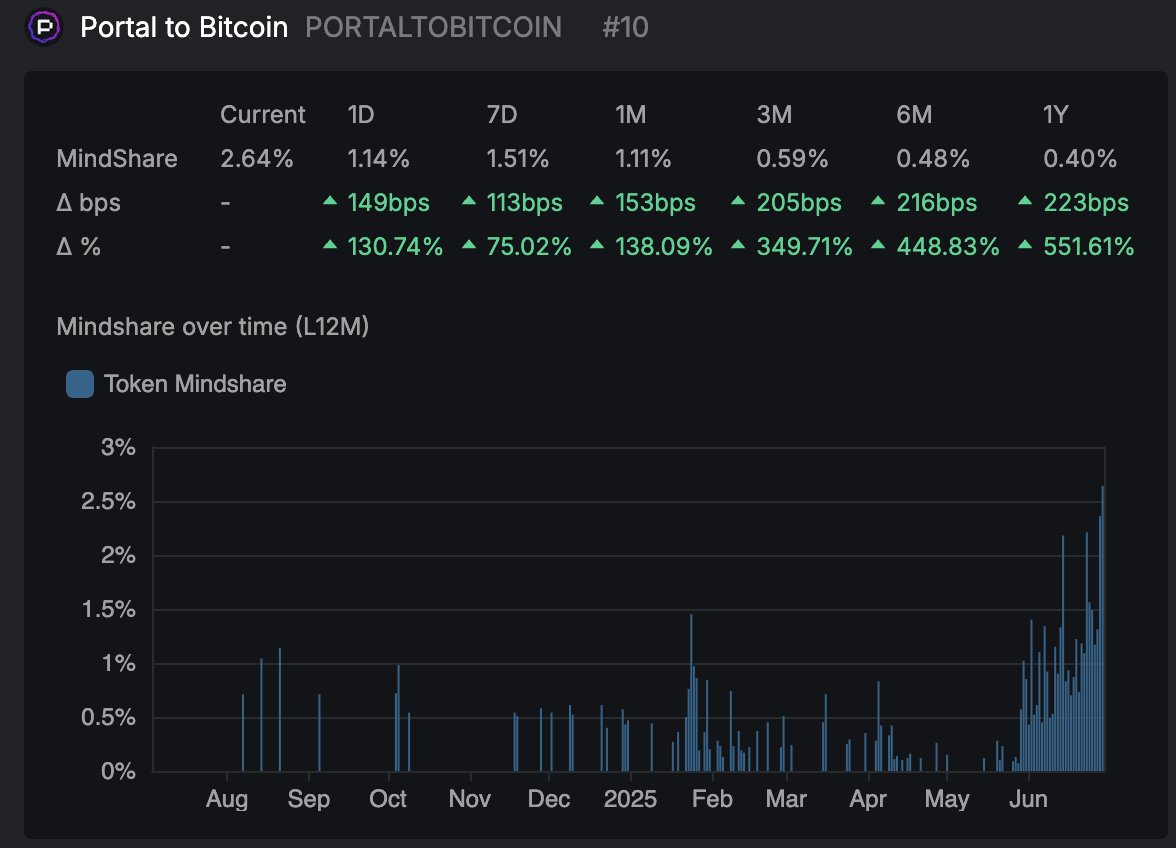
Task: Click the Apr x-axis label
Action: 868,799
